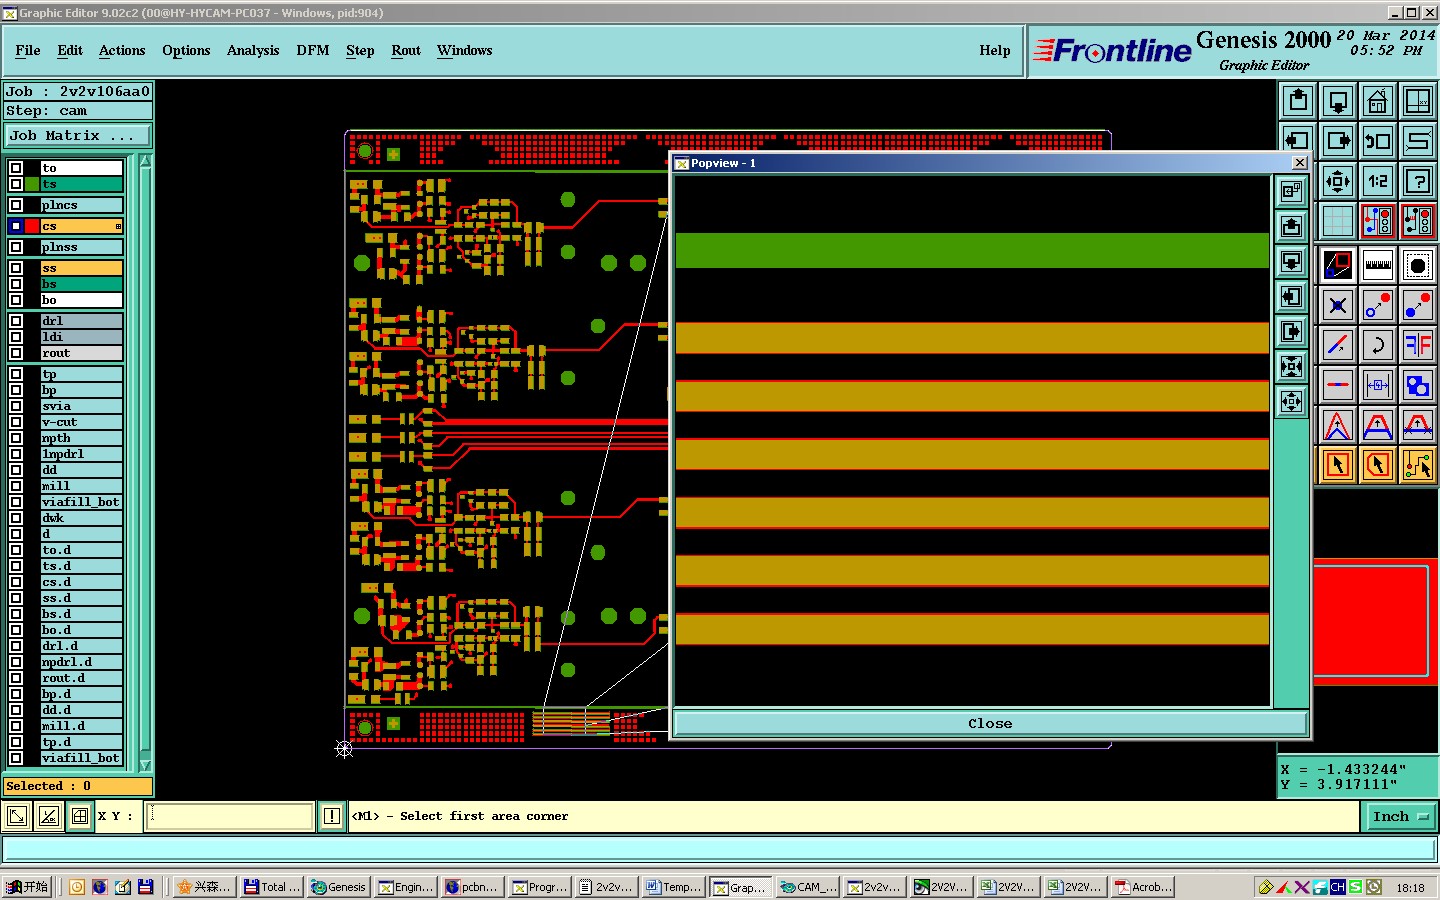Select the 1mpdrl layer name
Image resolution: width=1440 pixels, height=900 pixels.
tap(81, 454)
